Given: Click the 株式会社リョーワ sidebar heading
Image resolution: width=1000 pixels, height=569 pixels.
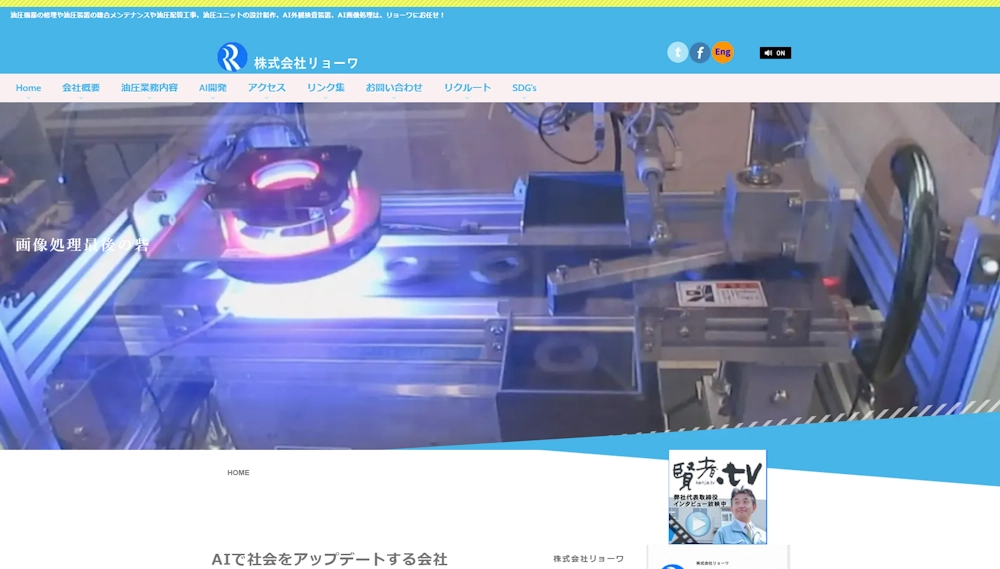Looking at the screenshot, I should click(588, 559).
